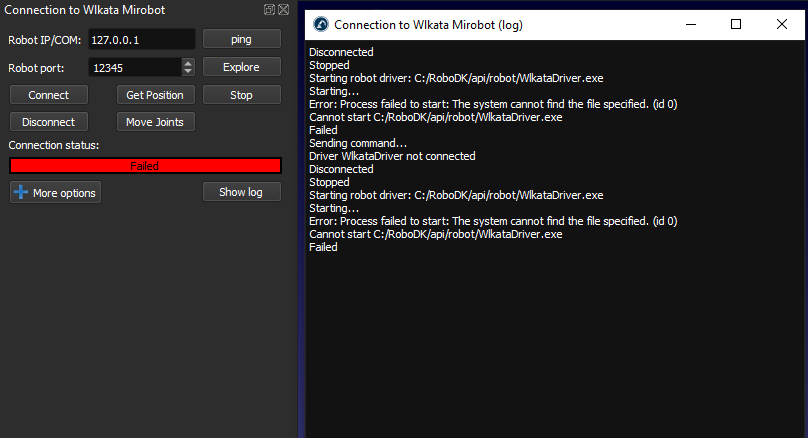Minimize the log window
This screenshot has width=808, height=438.
(x=691, y=24)
